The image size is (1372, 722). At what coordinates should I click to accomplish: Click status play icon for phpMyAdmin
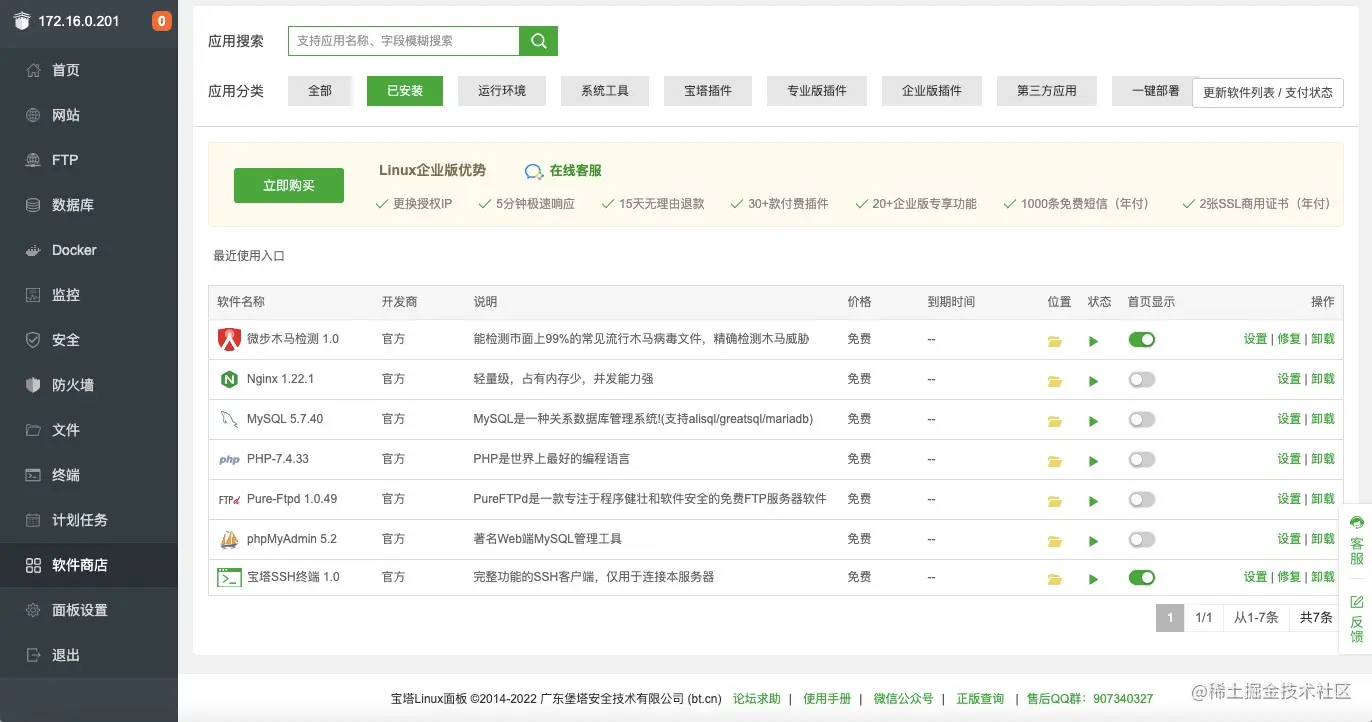[x=1093, y=541]
